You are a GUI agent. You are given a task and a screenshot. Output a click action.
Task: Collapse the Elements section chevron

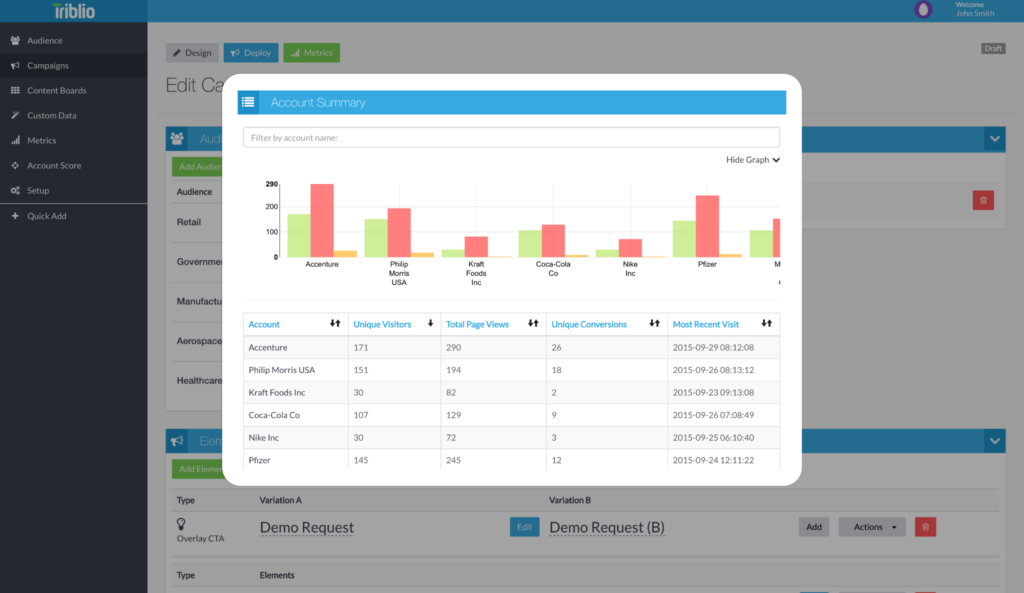(x=995, y=441)
